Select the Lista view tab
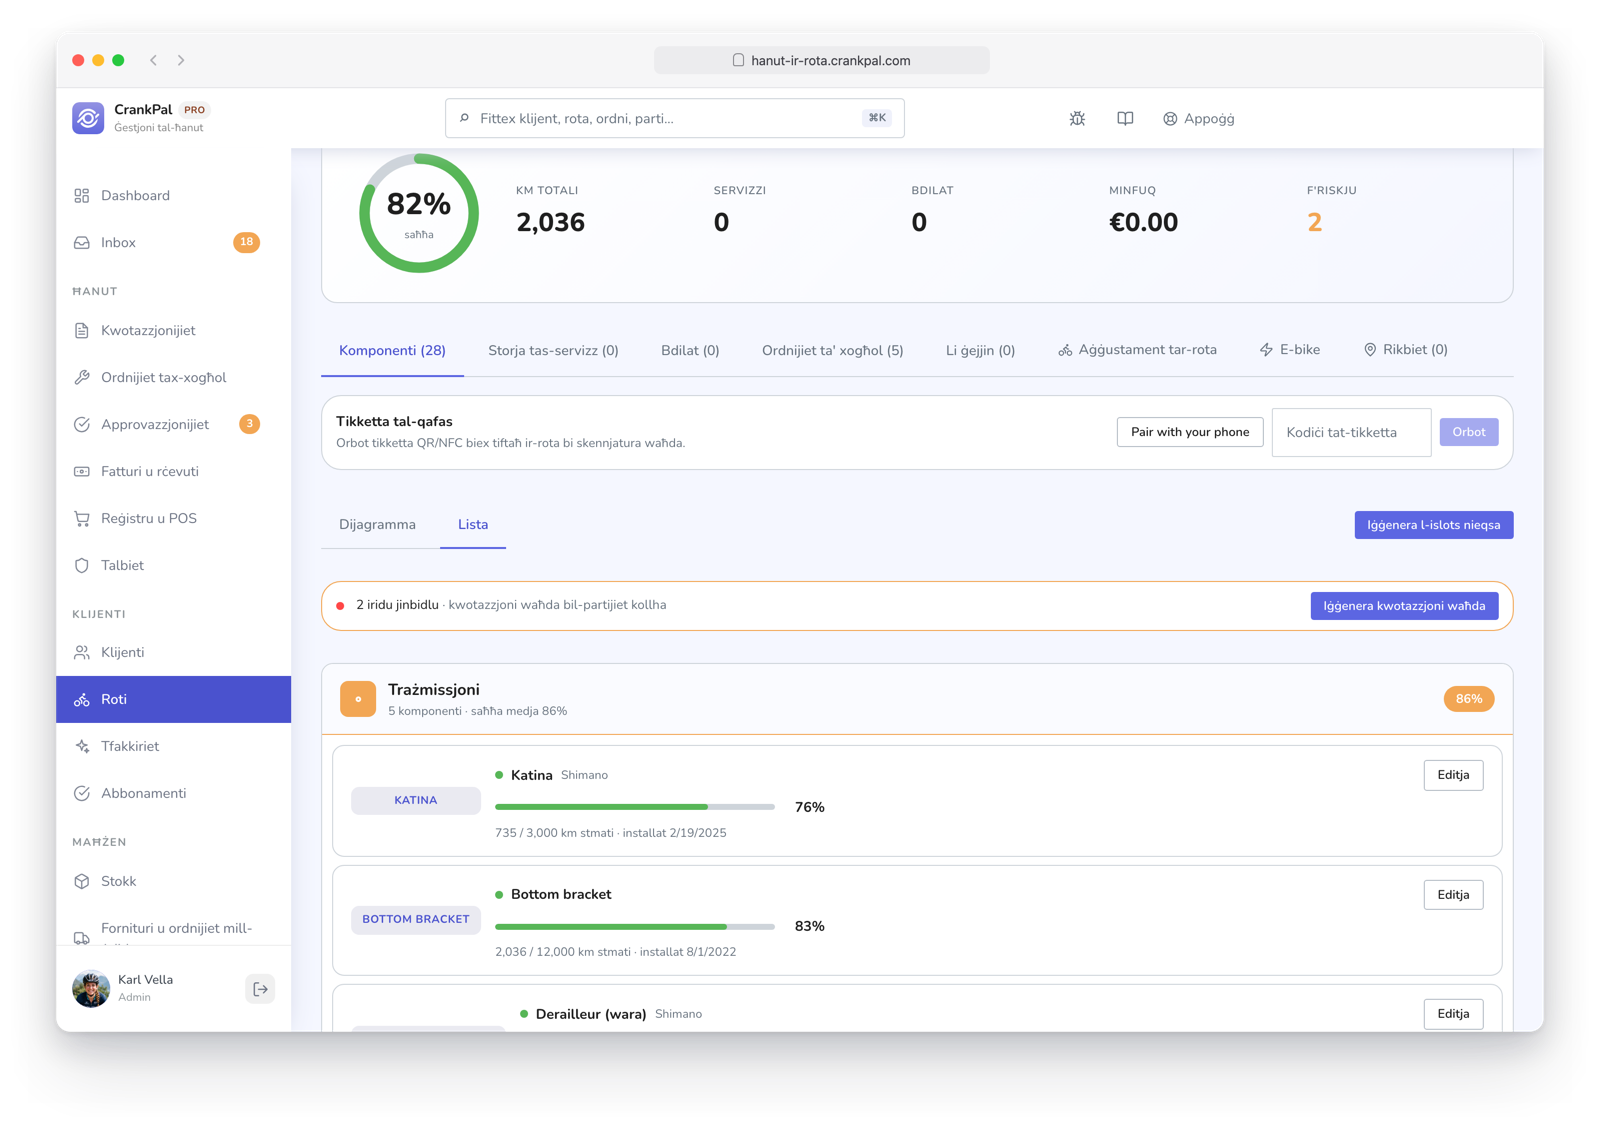 [473, 525]
